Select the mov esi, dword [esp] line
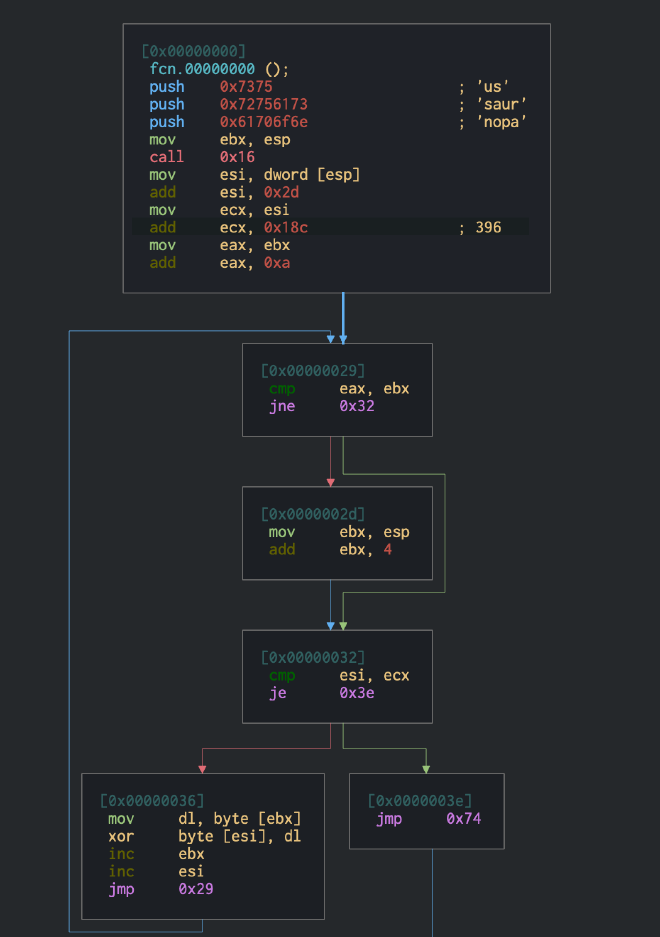 [255, 175]
